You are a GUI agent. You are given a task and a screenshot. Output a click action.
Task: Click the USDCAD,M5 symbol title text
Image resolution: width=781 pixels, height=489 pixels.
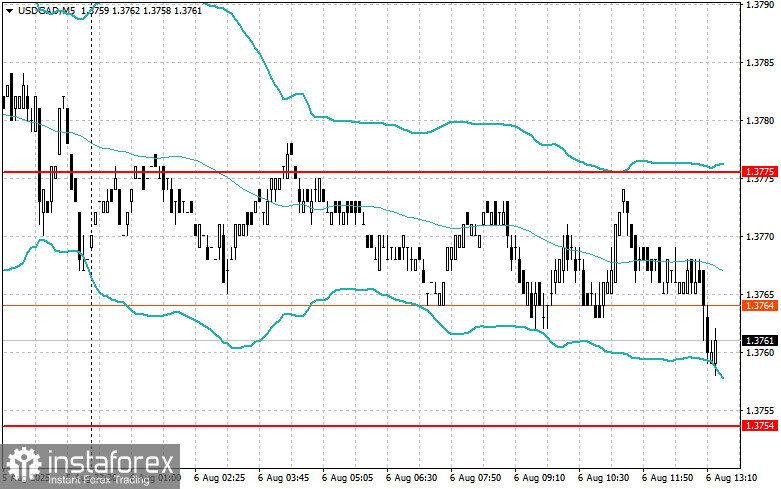coord(47,10)
